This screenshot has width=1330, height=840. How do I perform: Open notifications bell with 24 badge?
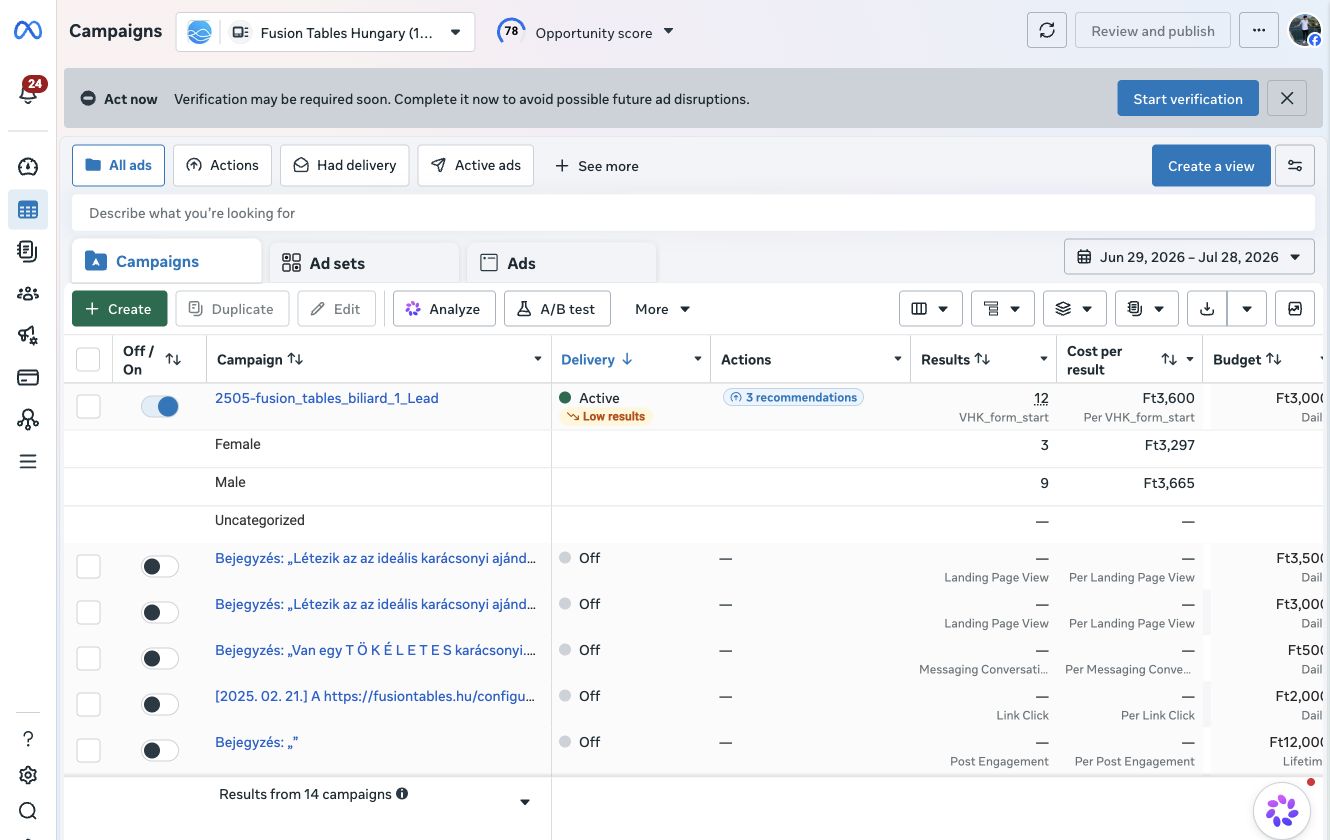point(29,91)
